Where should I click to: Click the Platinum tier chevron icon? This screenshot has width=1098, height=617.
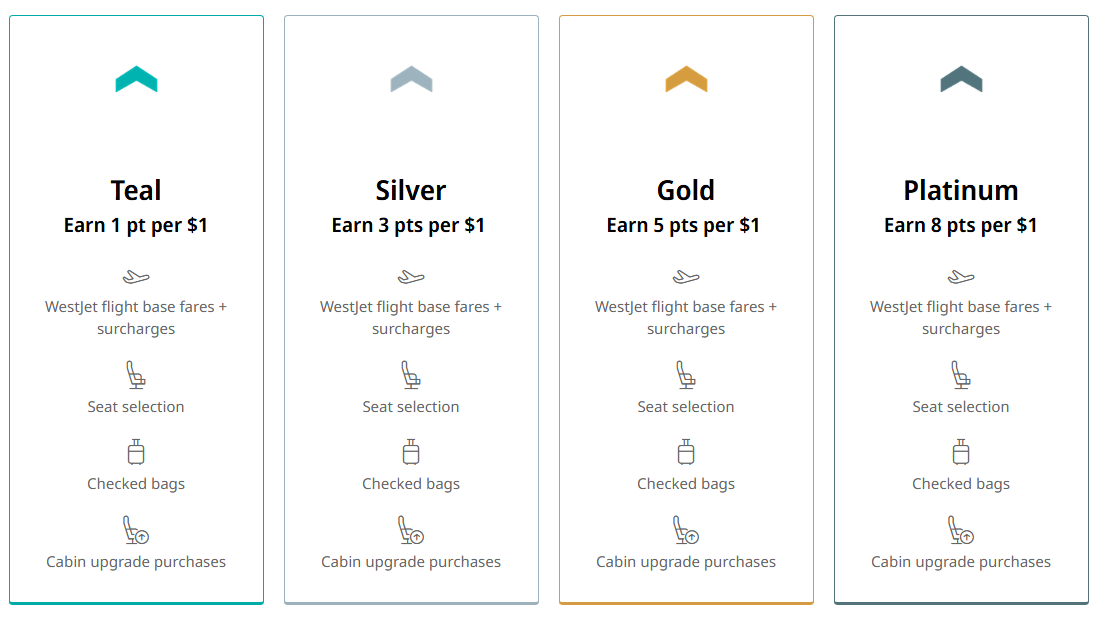coord(961,79)
